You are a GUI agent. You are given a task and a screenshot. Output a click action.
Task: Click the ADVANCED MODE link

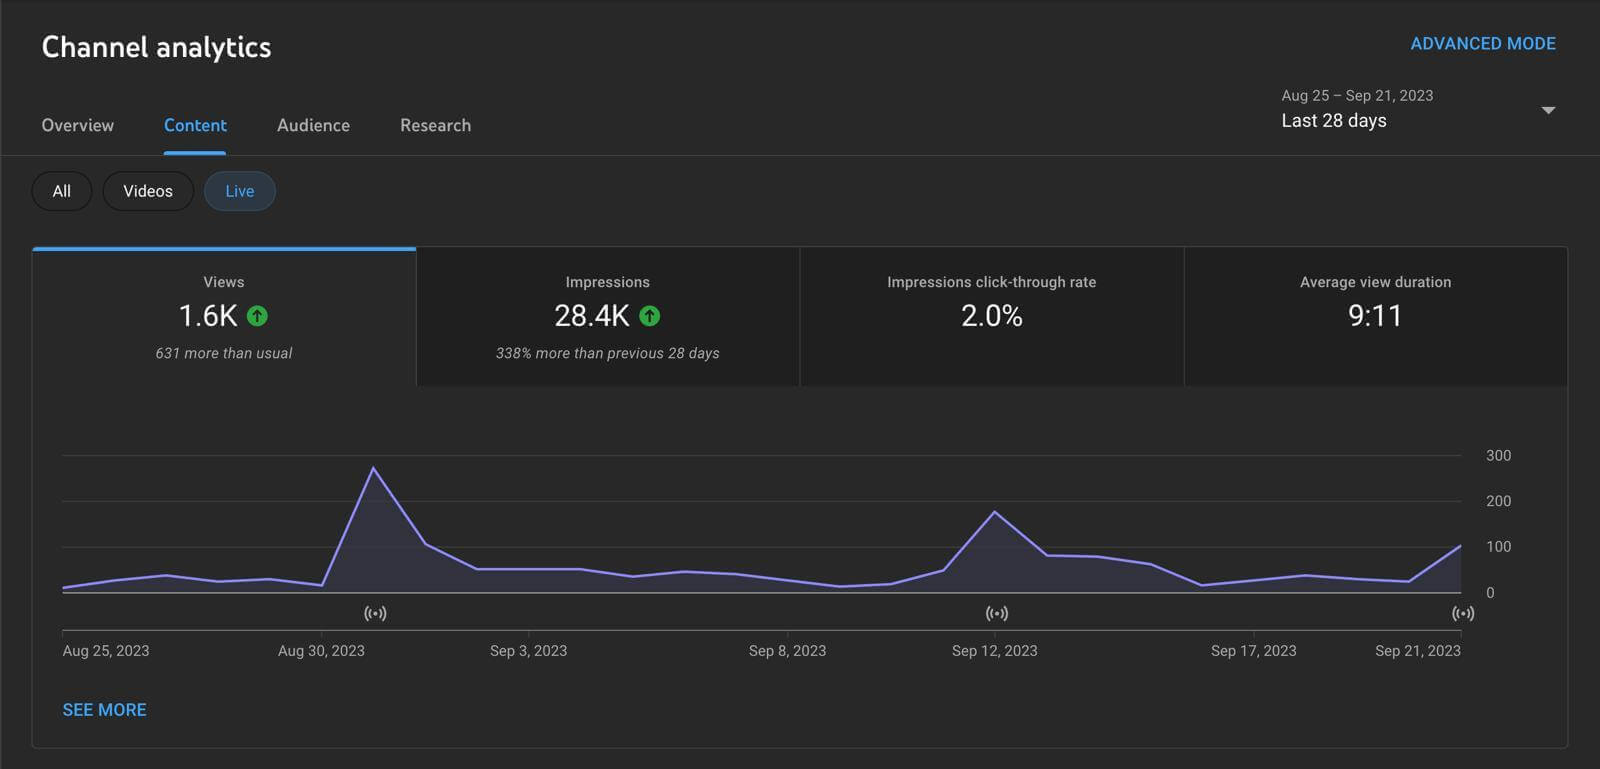[1483, 44]
